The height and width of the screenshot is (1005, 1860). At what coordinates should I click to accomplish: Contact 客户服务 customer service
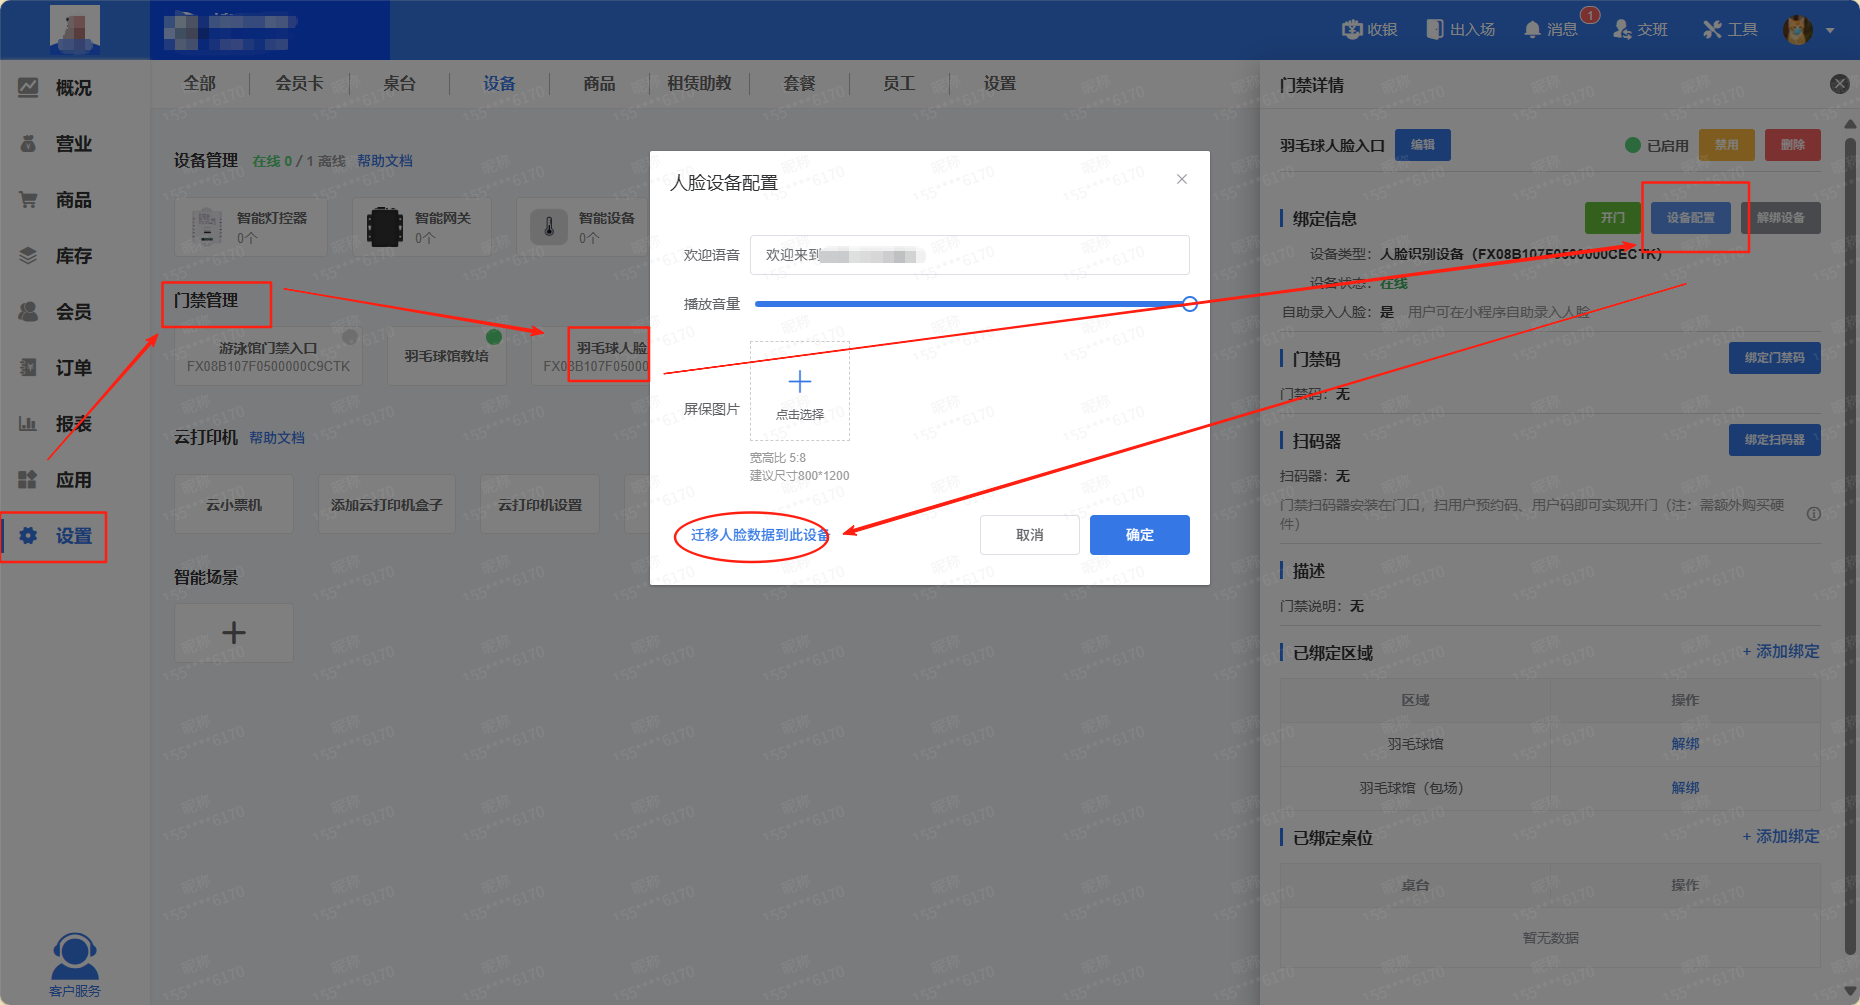point(75,965)
